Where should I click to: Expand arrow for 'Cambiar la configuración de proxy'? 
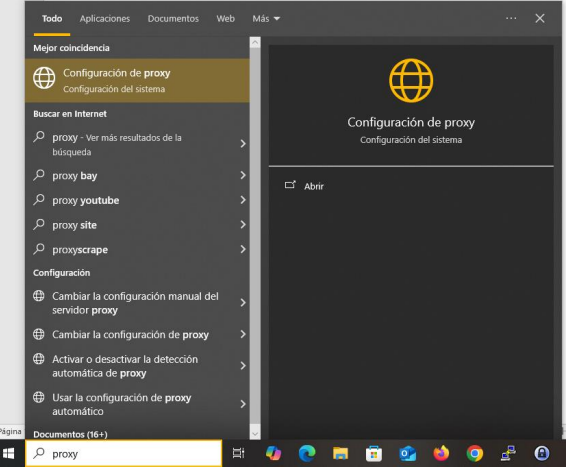click(x=243, y=334)
